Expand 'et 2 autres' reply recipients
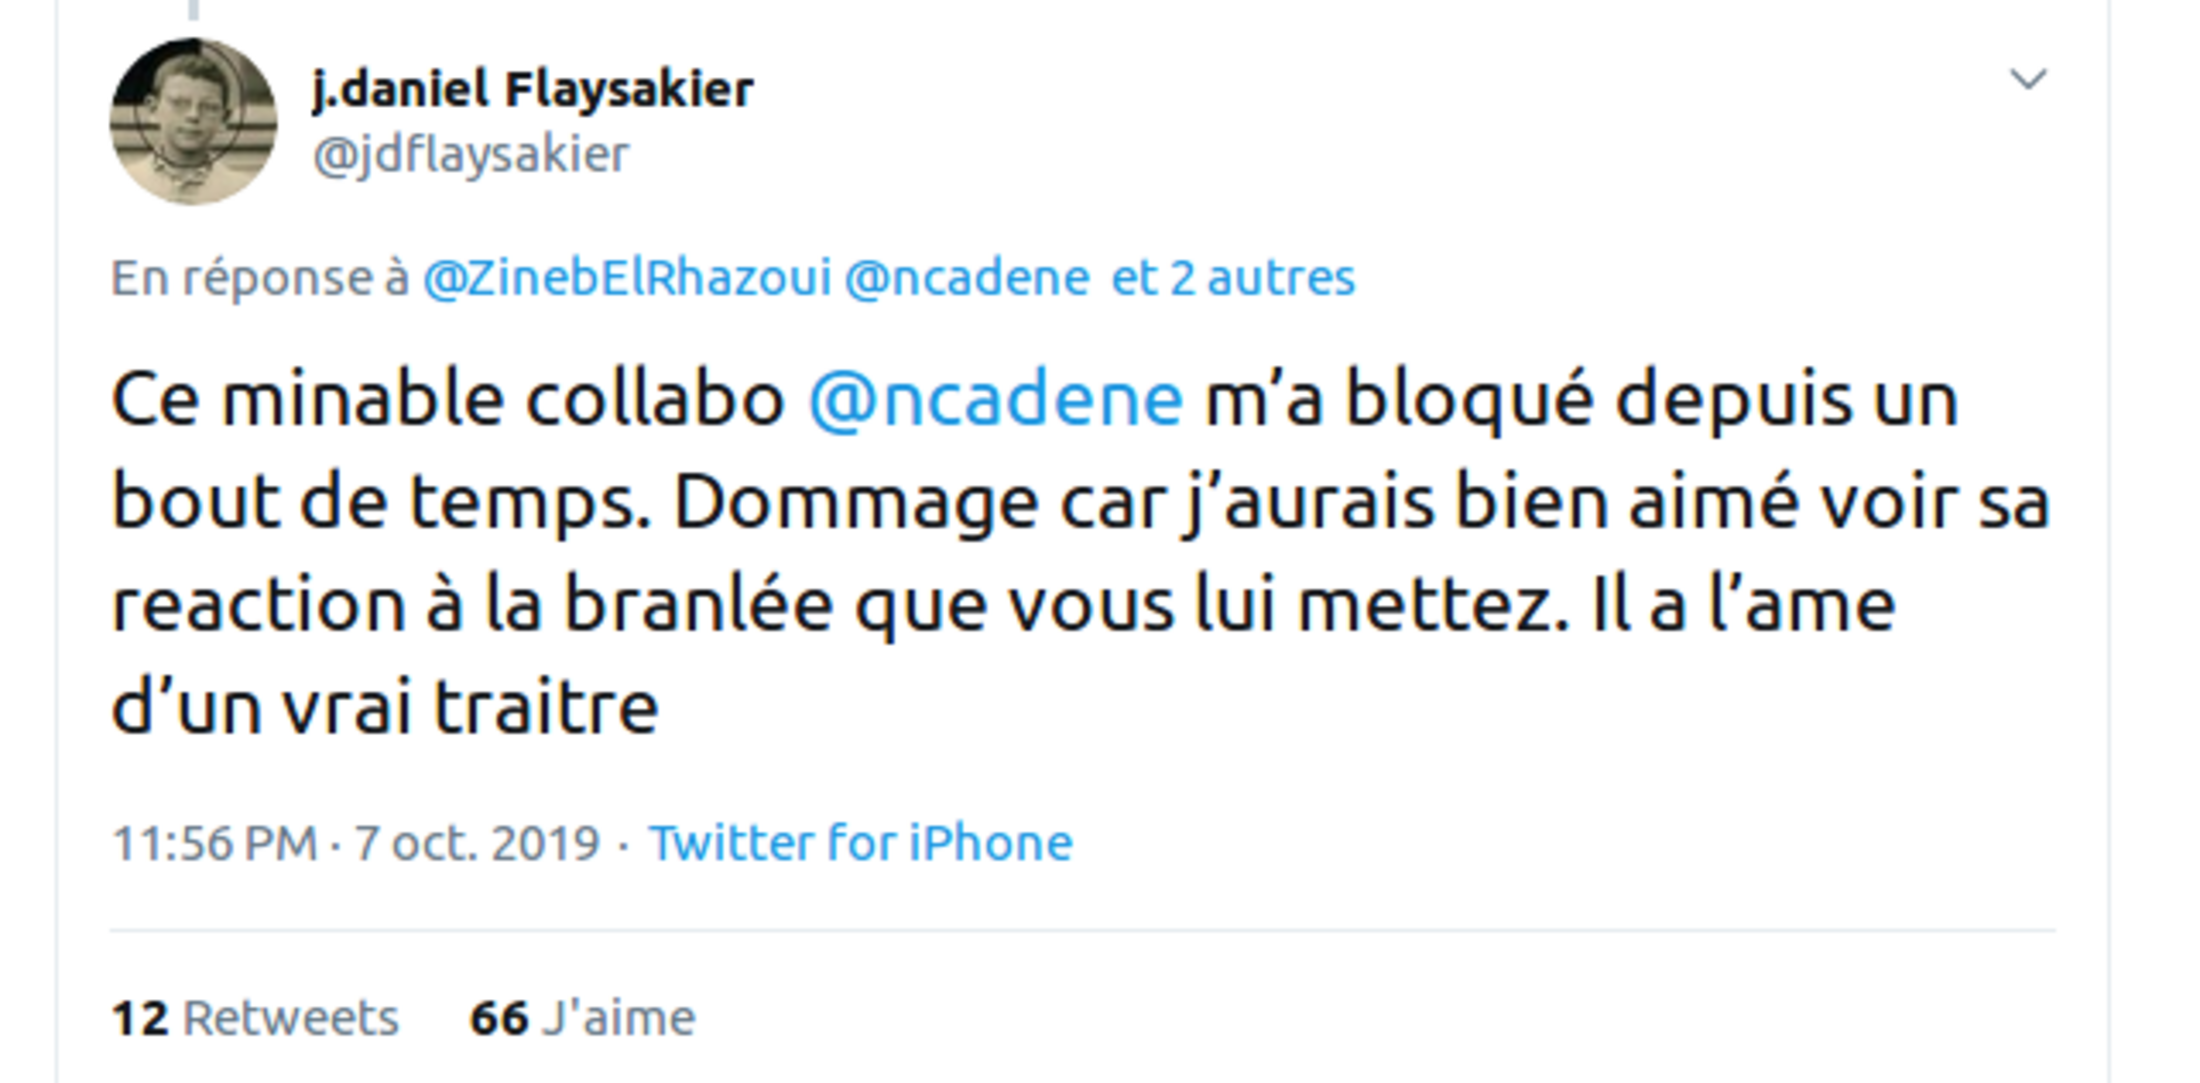2200x1083 pixels. click(x=1233, y=278)
